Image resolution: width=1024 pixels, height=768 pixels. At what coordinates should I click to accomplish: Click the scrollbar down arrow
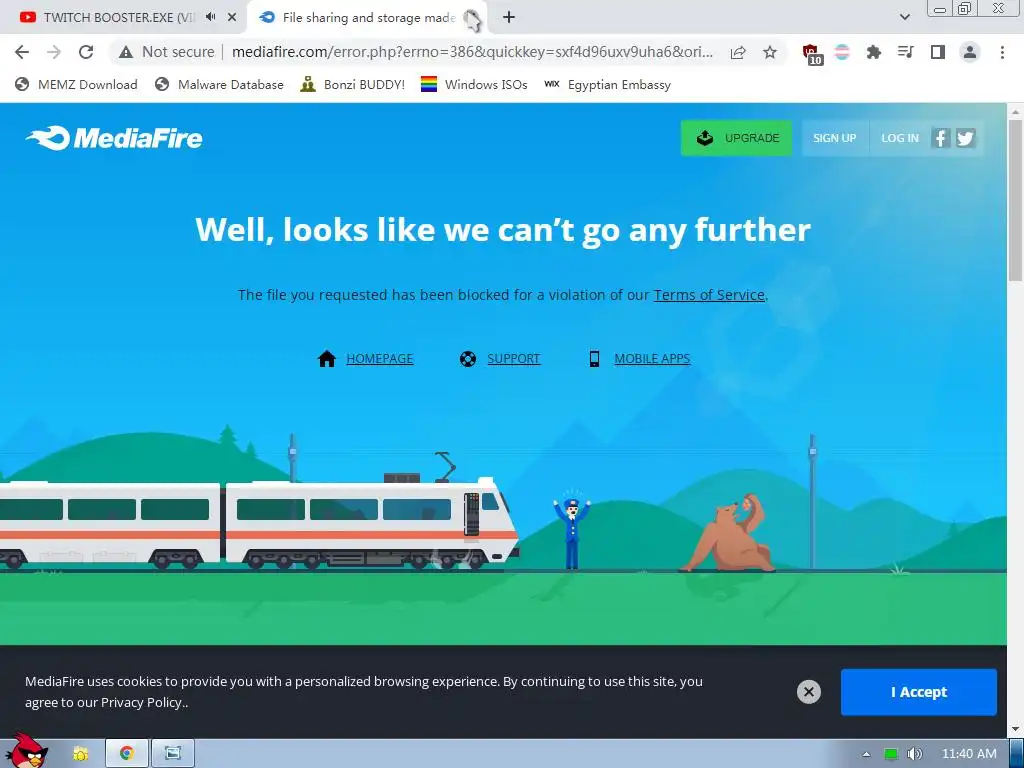click(x=1016, y=729)
